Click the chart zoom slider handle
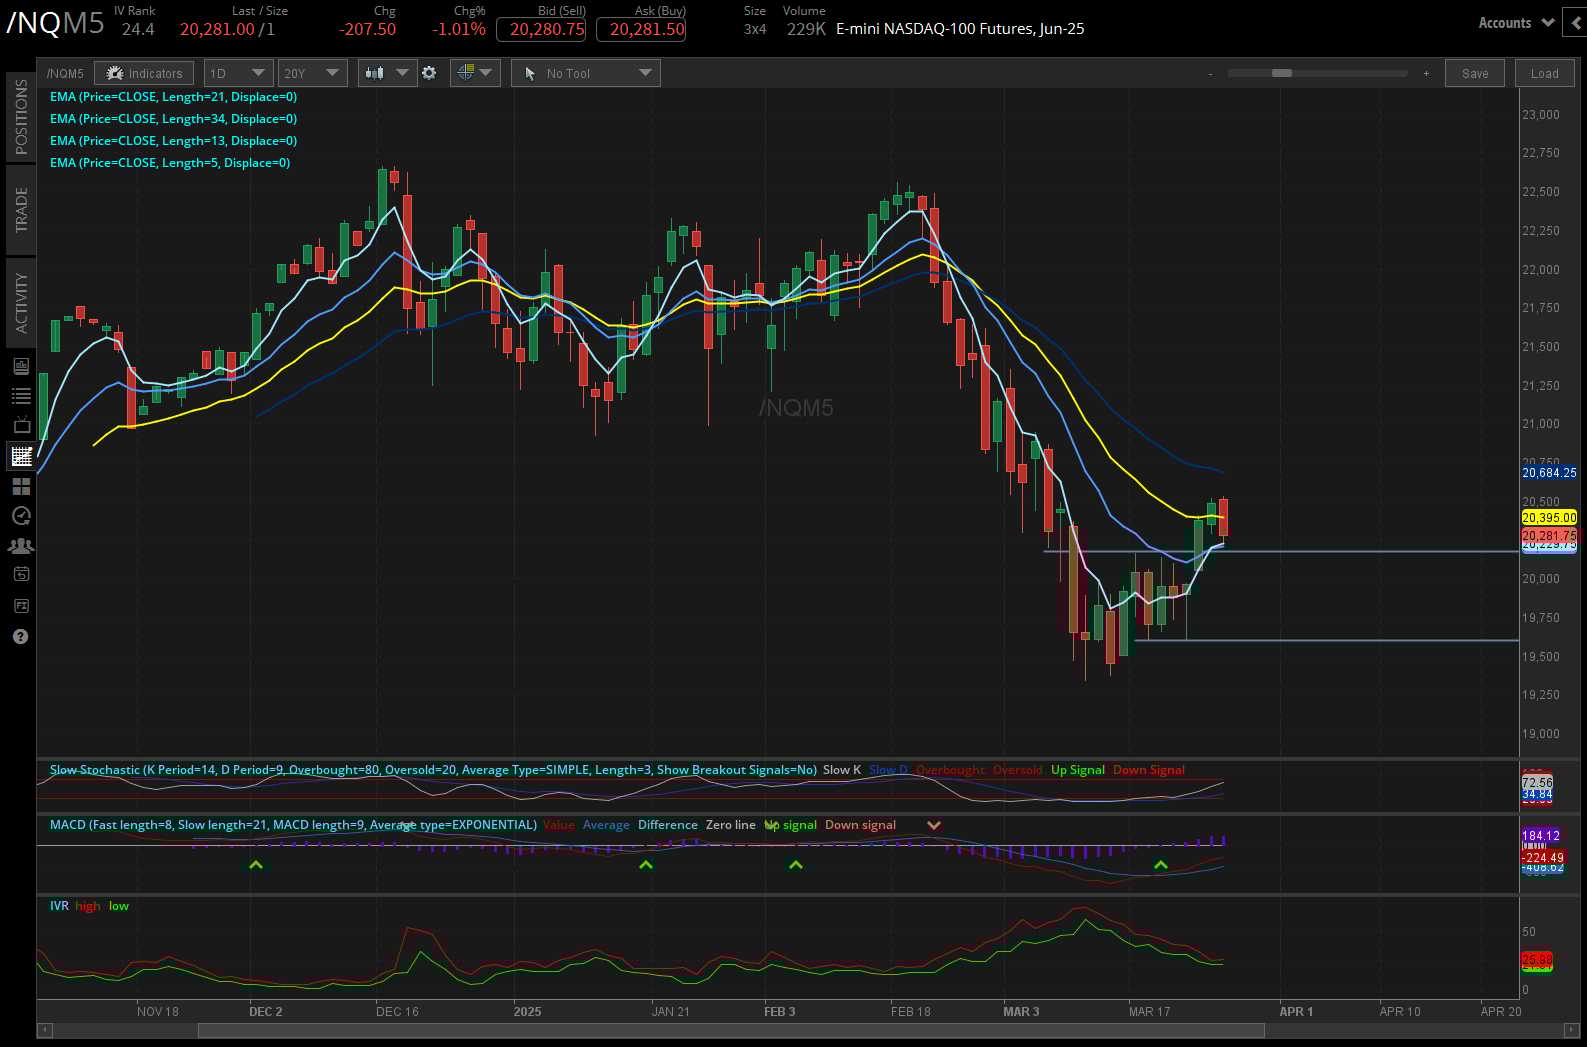 point(1282,73)
